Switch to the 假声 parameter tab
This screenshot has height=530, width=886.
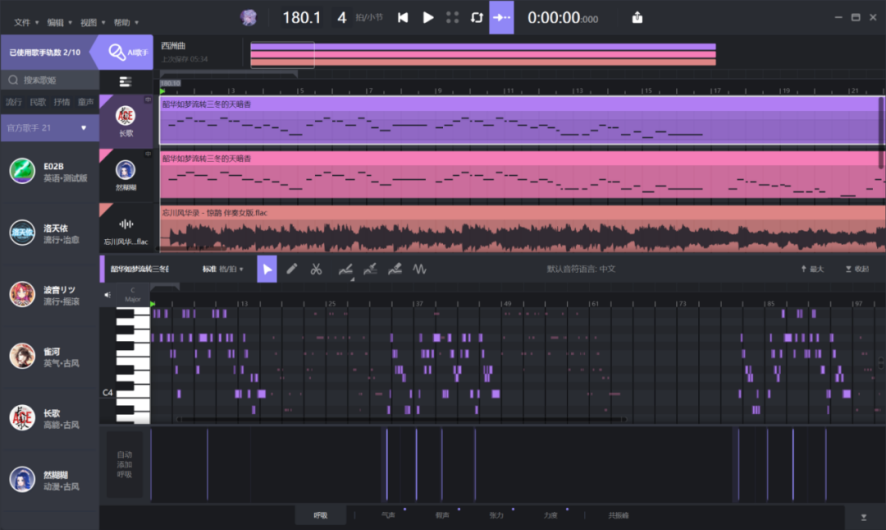pyautogui.click(x=442, y=515)
